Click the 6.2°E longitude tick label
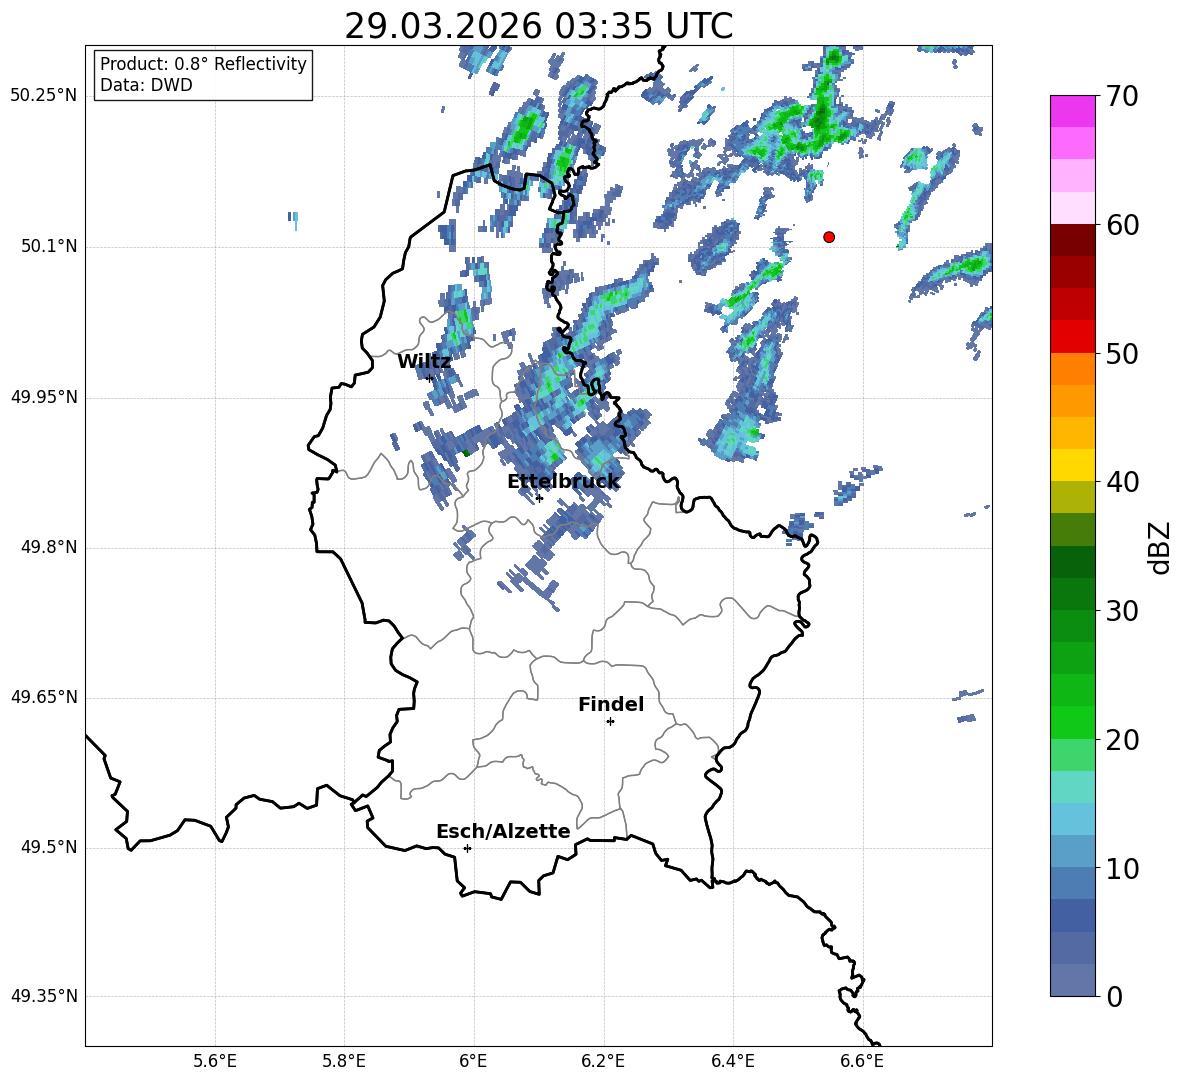1184x1081 pixels. 603,1061
